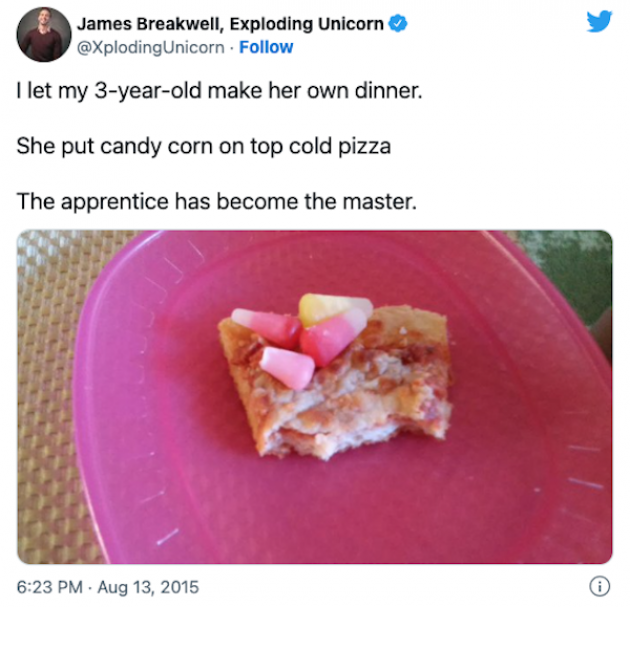Click the 6:23 PM timestamp
Image resolution: width=630 pixels, height=652 pixels.
(49, 587)
